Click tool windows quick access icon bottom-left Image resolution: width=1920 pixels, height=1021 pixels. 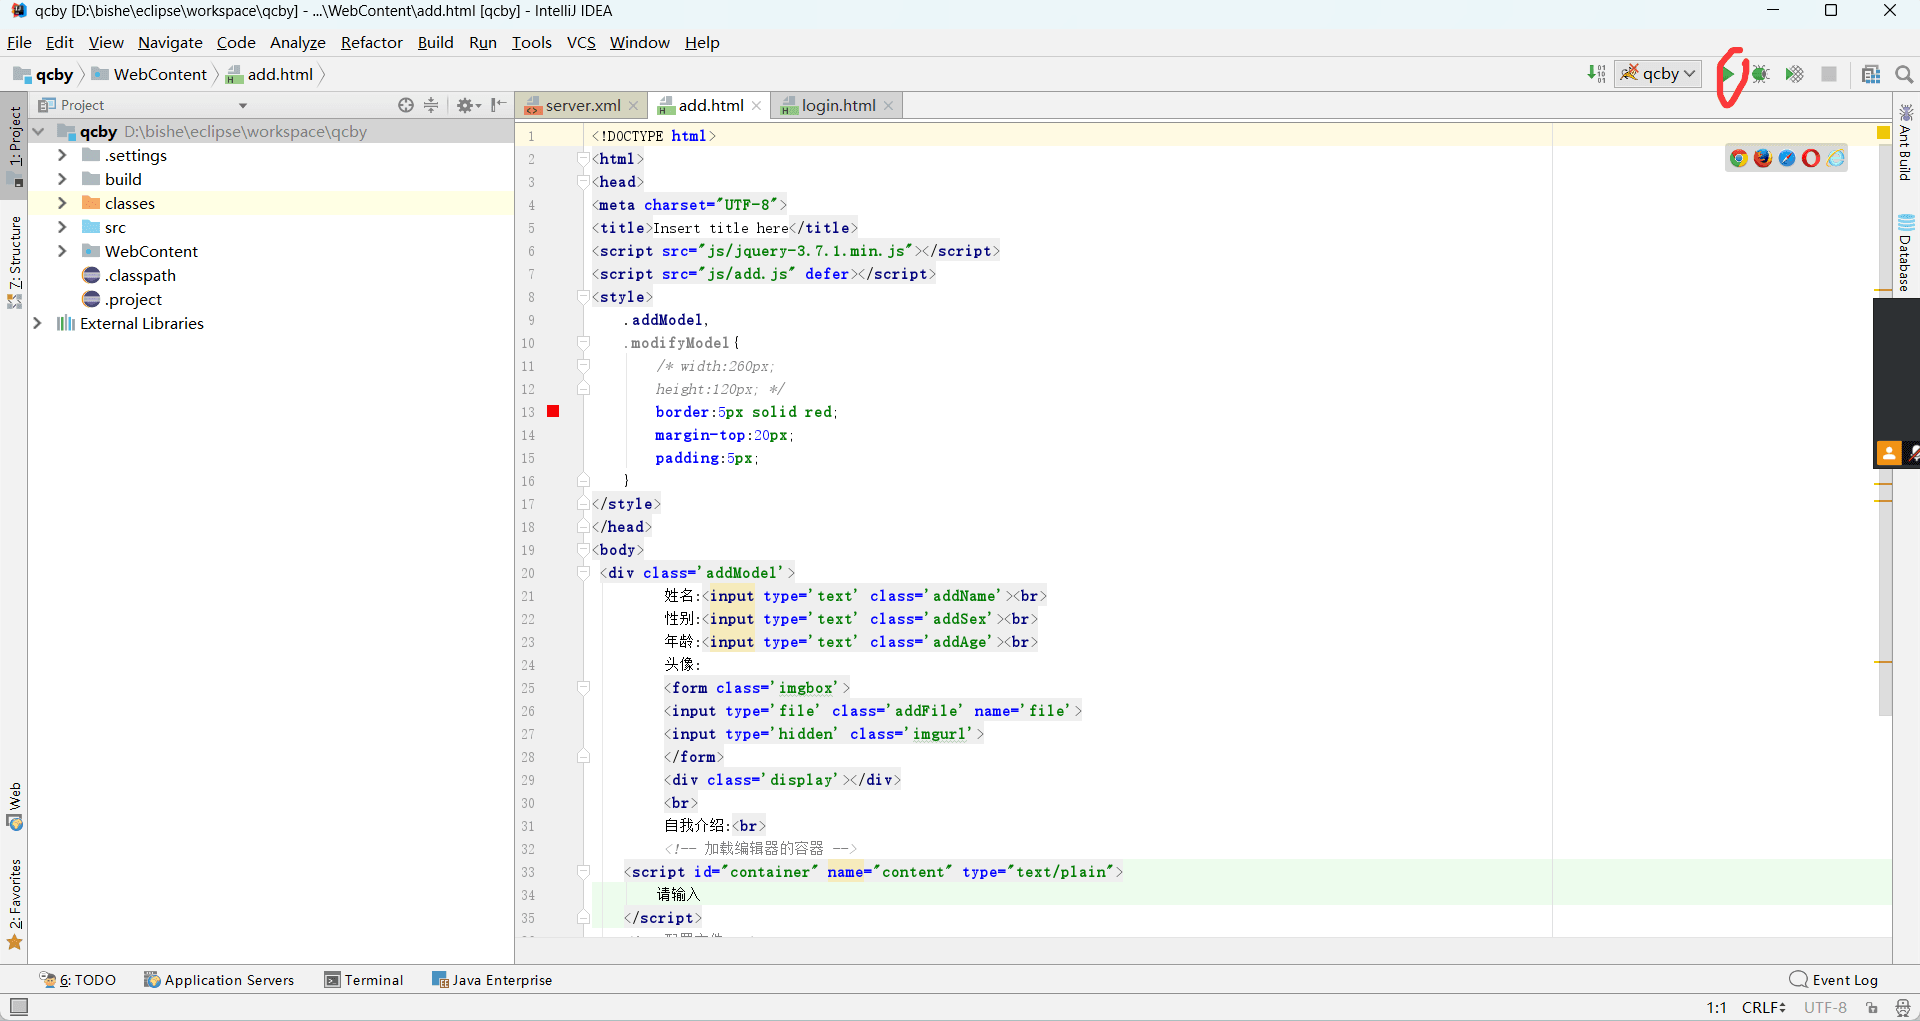(x=19, y=1007)
